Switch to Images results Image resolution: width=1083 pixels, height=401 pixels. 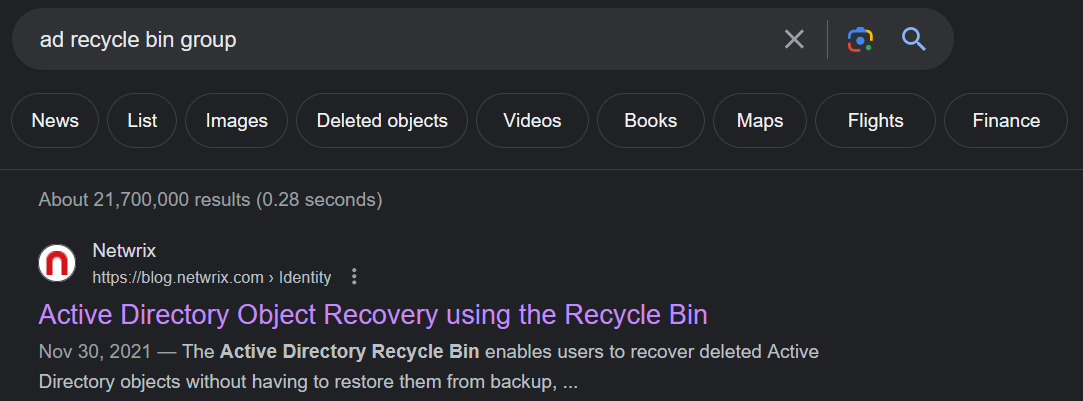pos(236,121)
